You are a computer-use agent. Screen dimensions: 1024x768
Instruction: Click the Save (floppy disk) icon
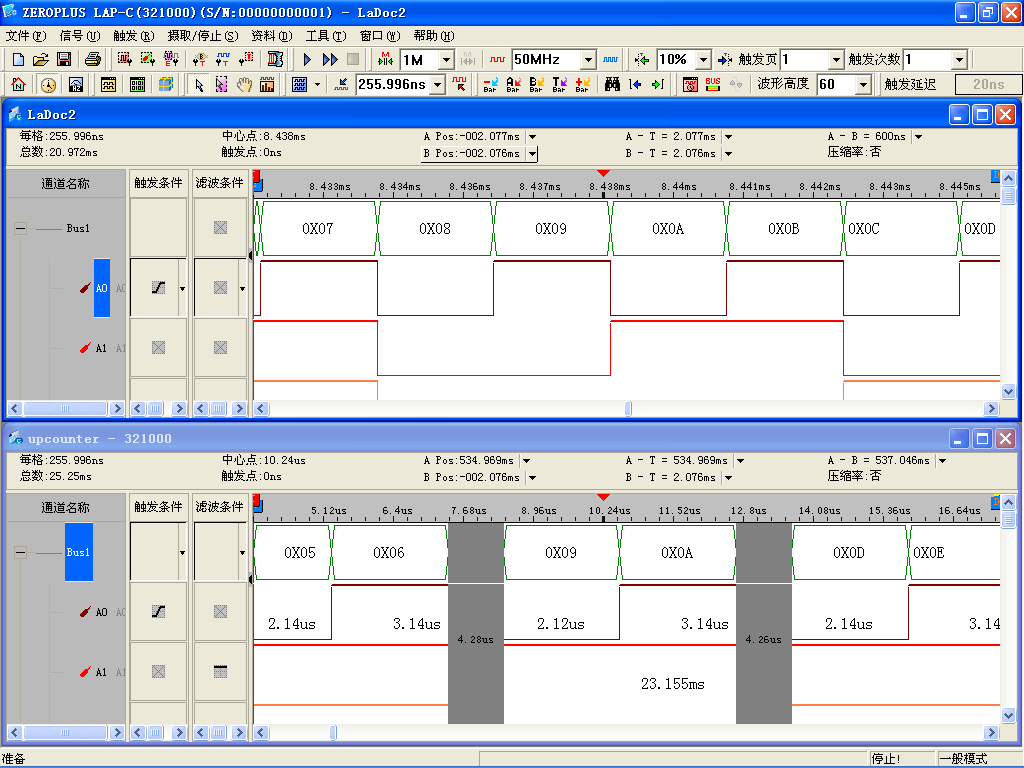[63, 60]
